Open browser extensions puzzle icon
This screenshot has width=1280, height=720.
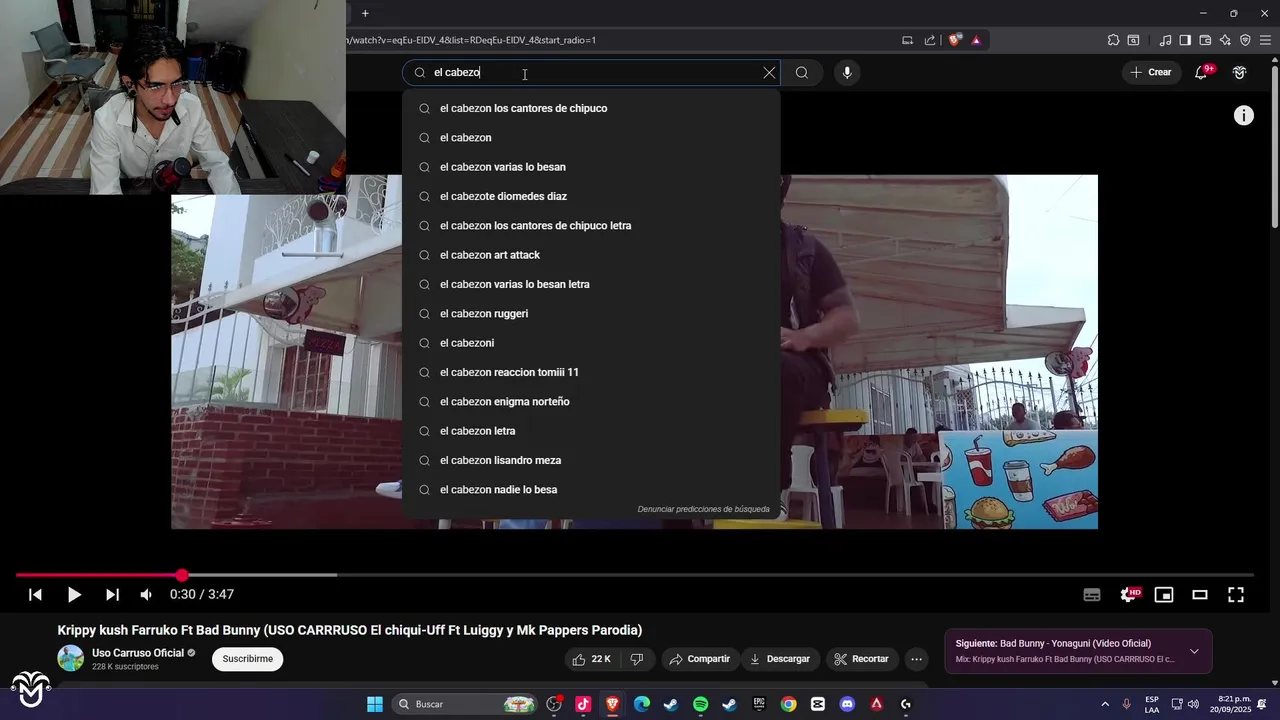(x=1113, y=40)
